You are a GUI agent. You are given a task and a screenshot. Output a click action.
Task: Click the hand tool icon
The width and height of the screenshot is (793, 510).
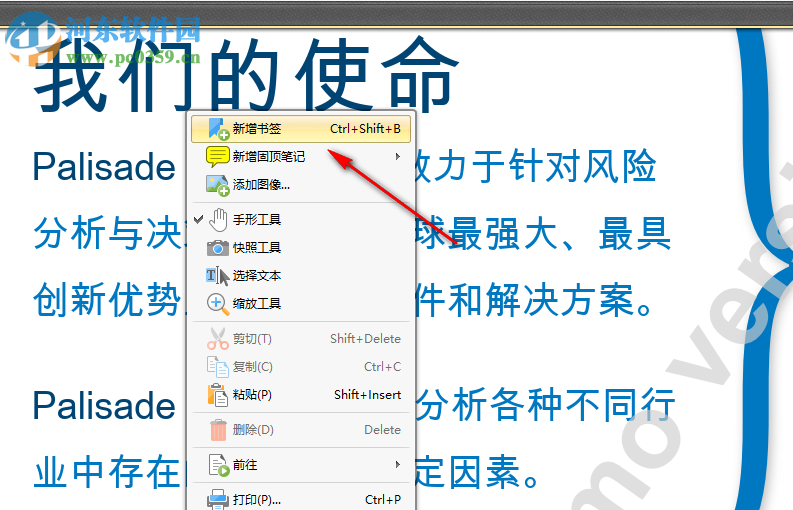coord(218,220)
